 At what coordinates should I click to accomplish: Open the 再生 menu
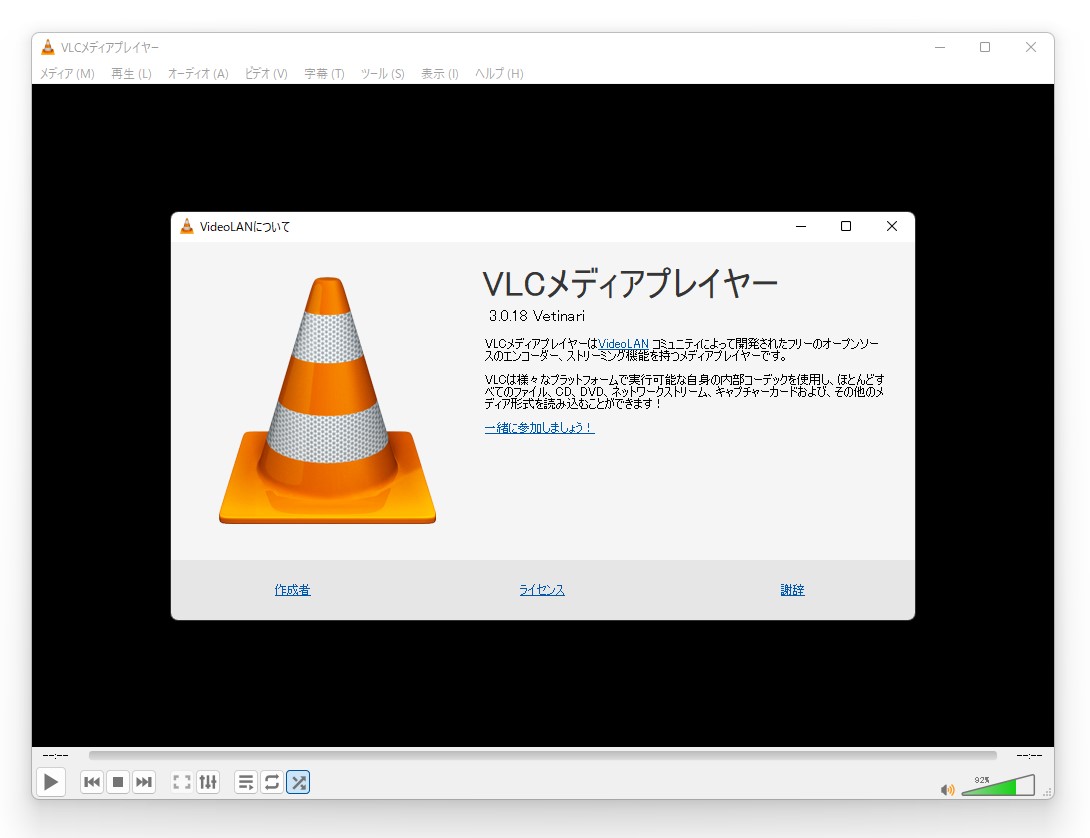click(x=130, y=73)
